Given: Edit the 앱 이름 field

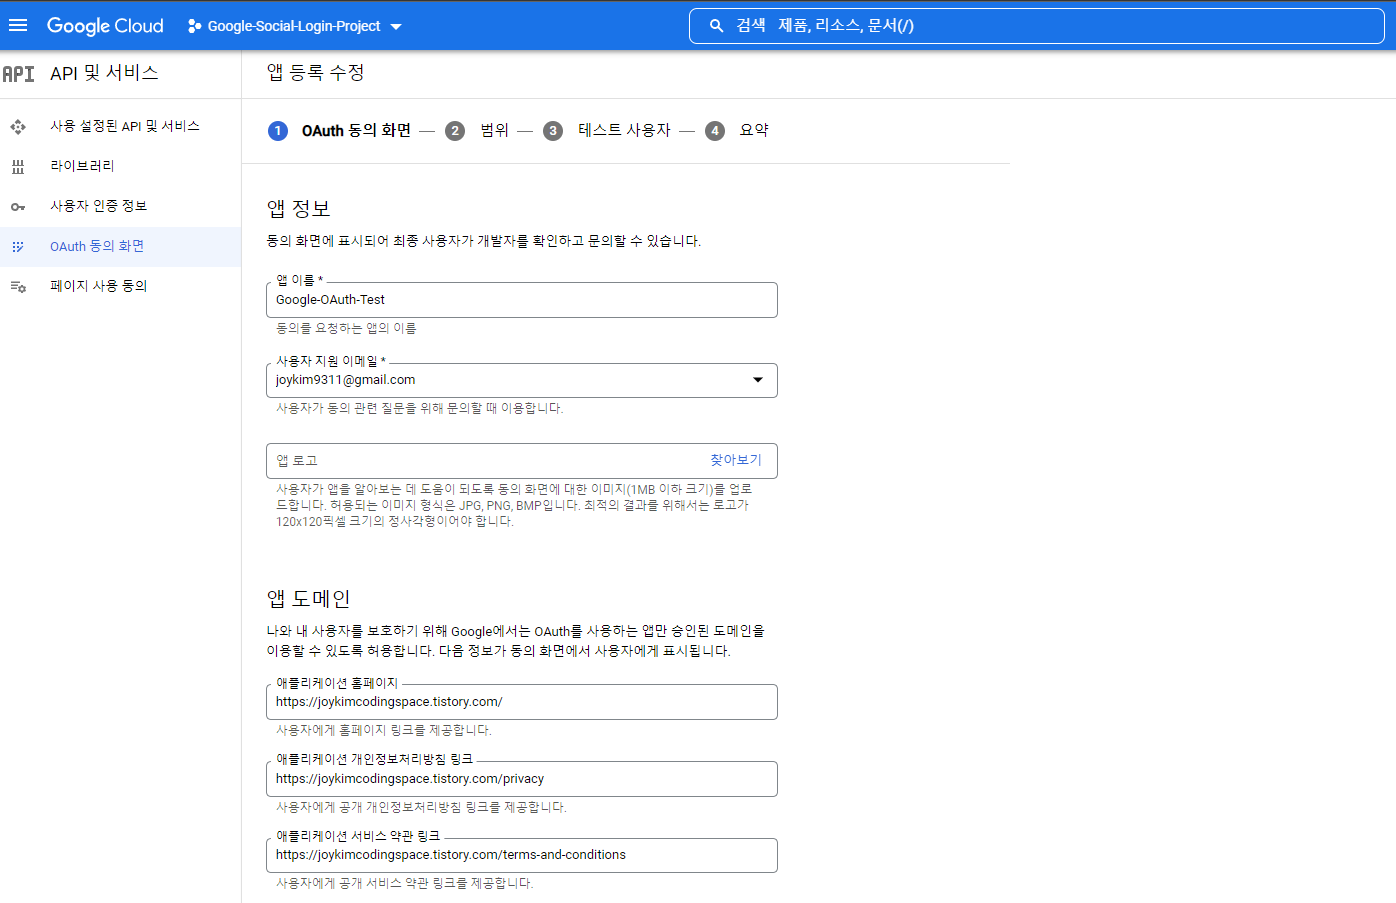Looking at the screenshot, I should 522,300.
